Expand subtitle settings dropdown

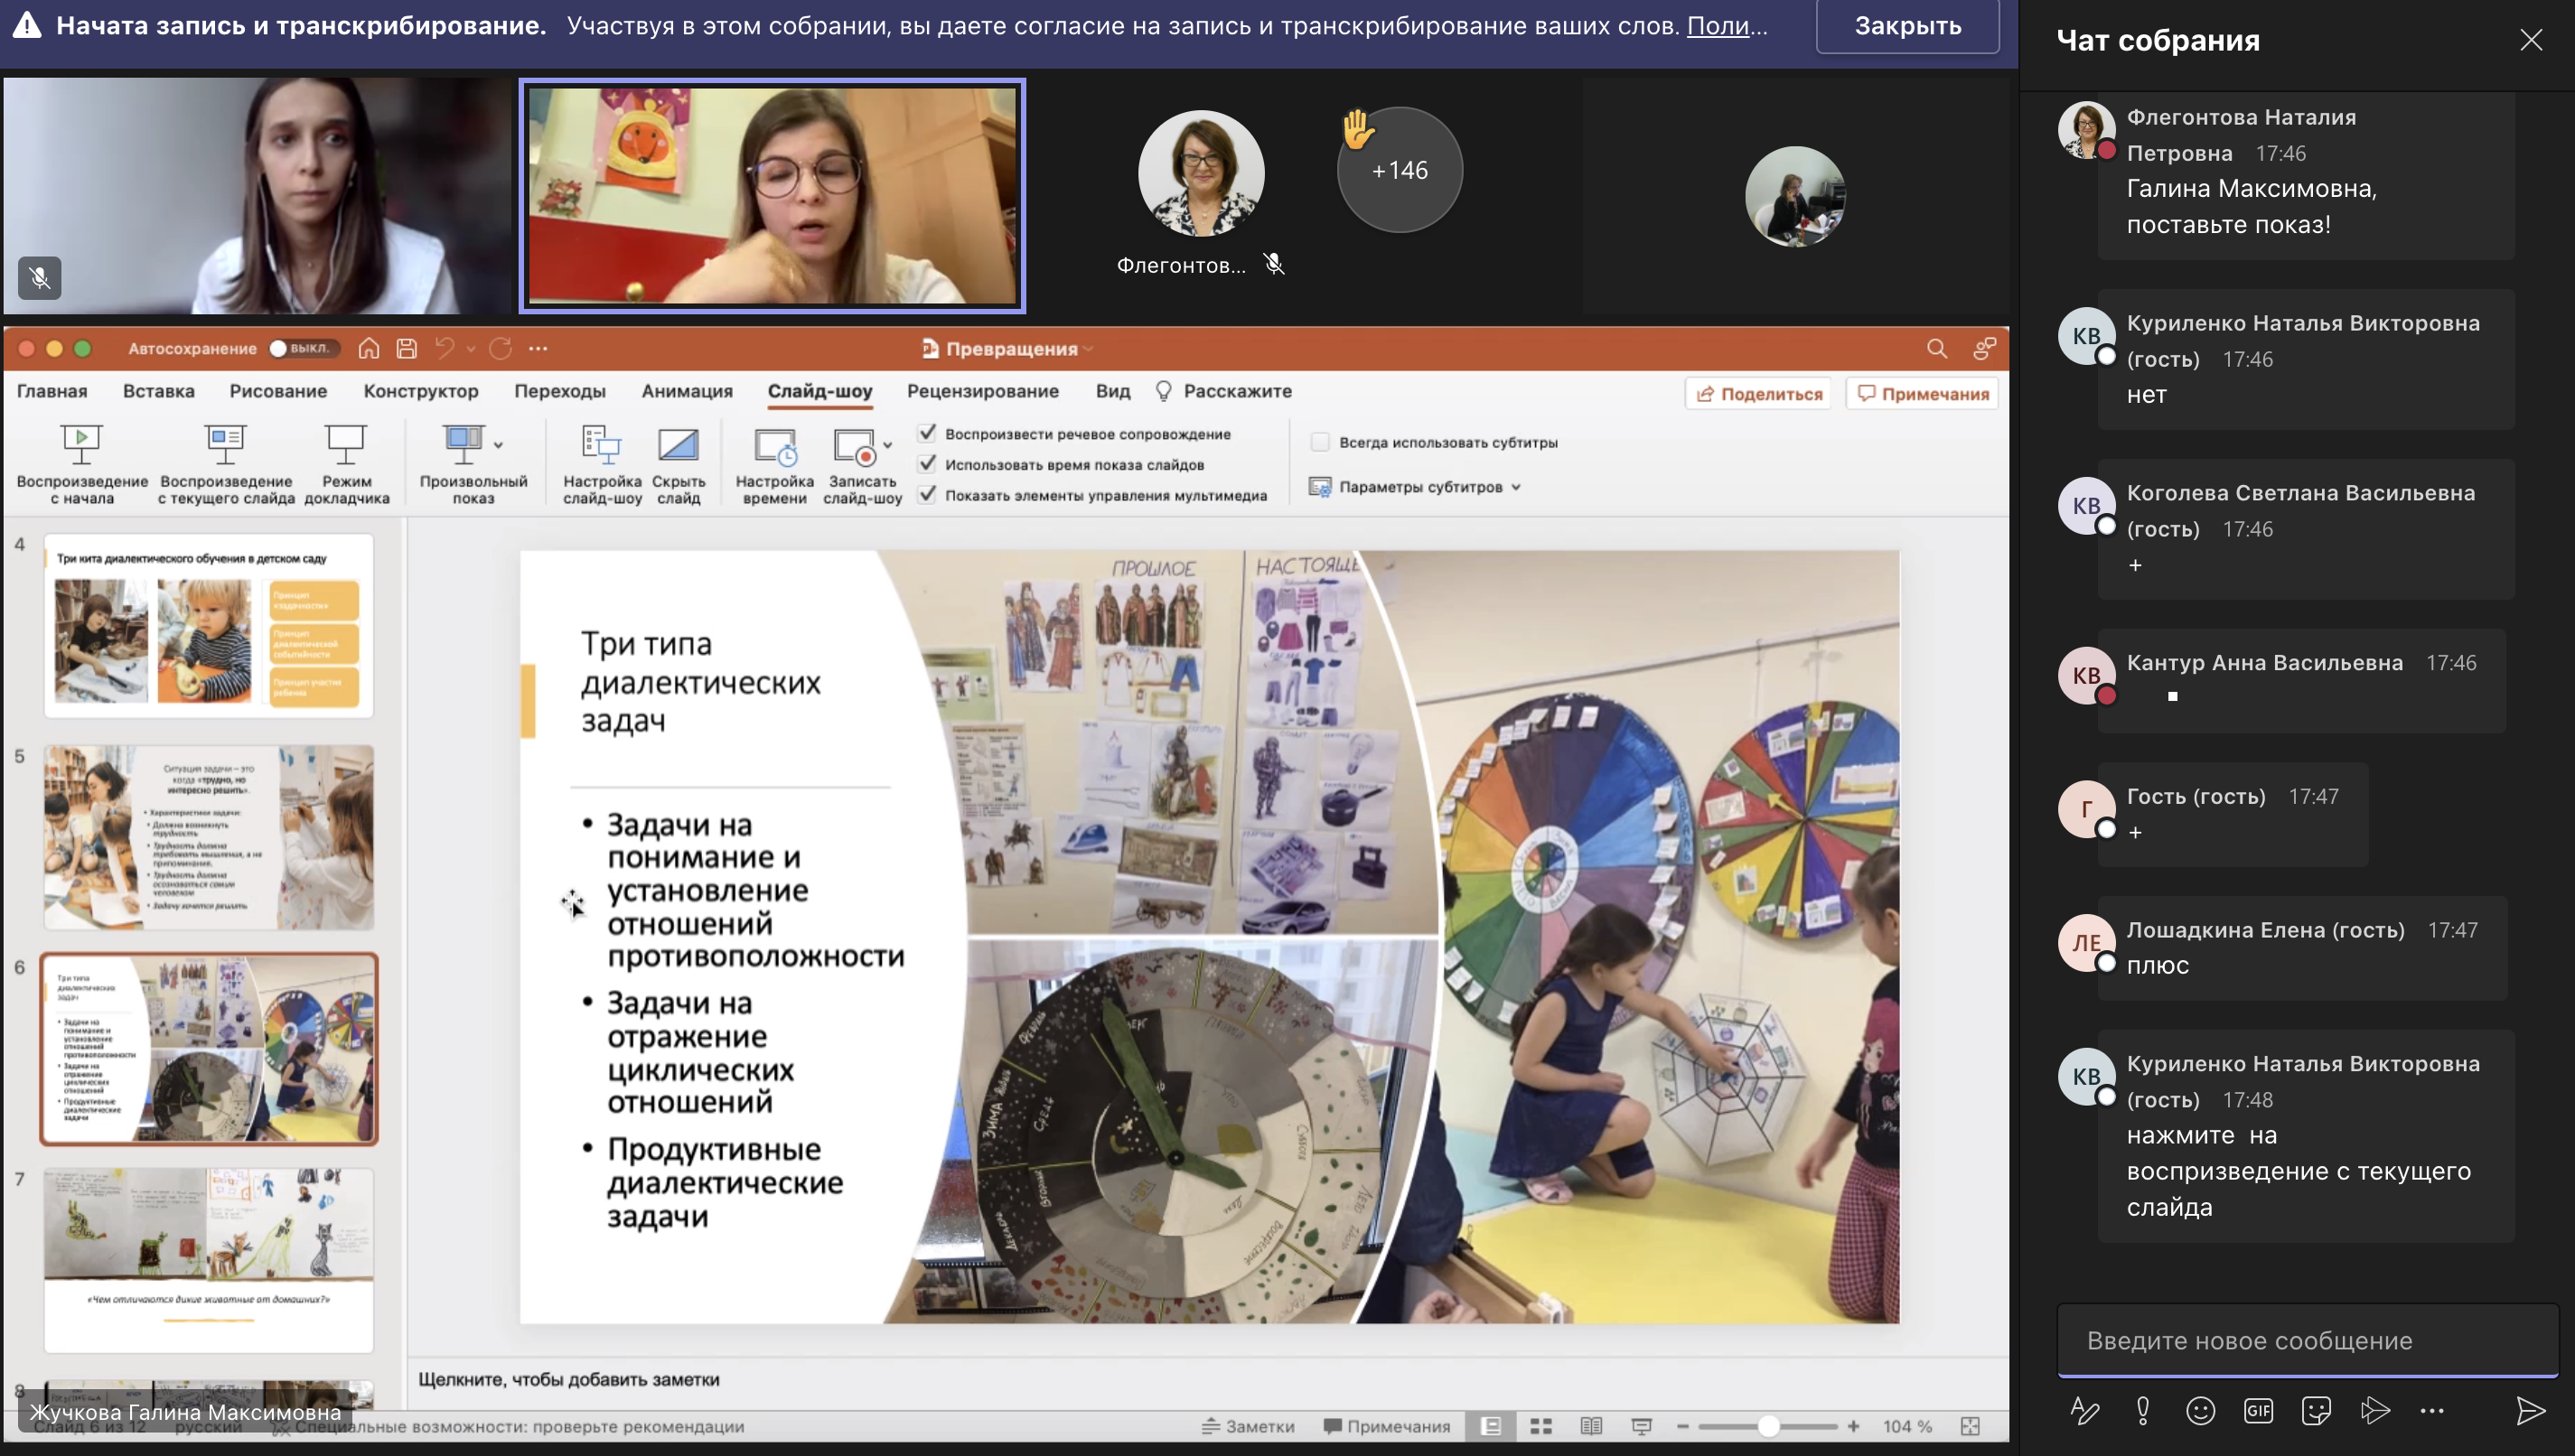[x=1517, y=487]
